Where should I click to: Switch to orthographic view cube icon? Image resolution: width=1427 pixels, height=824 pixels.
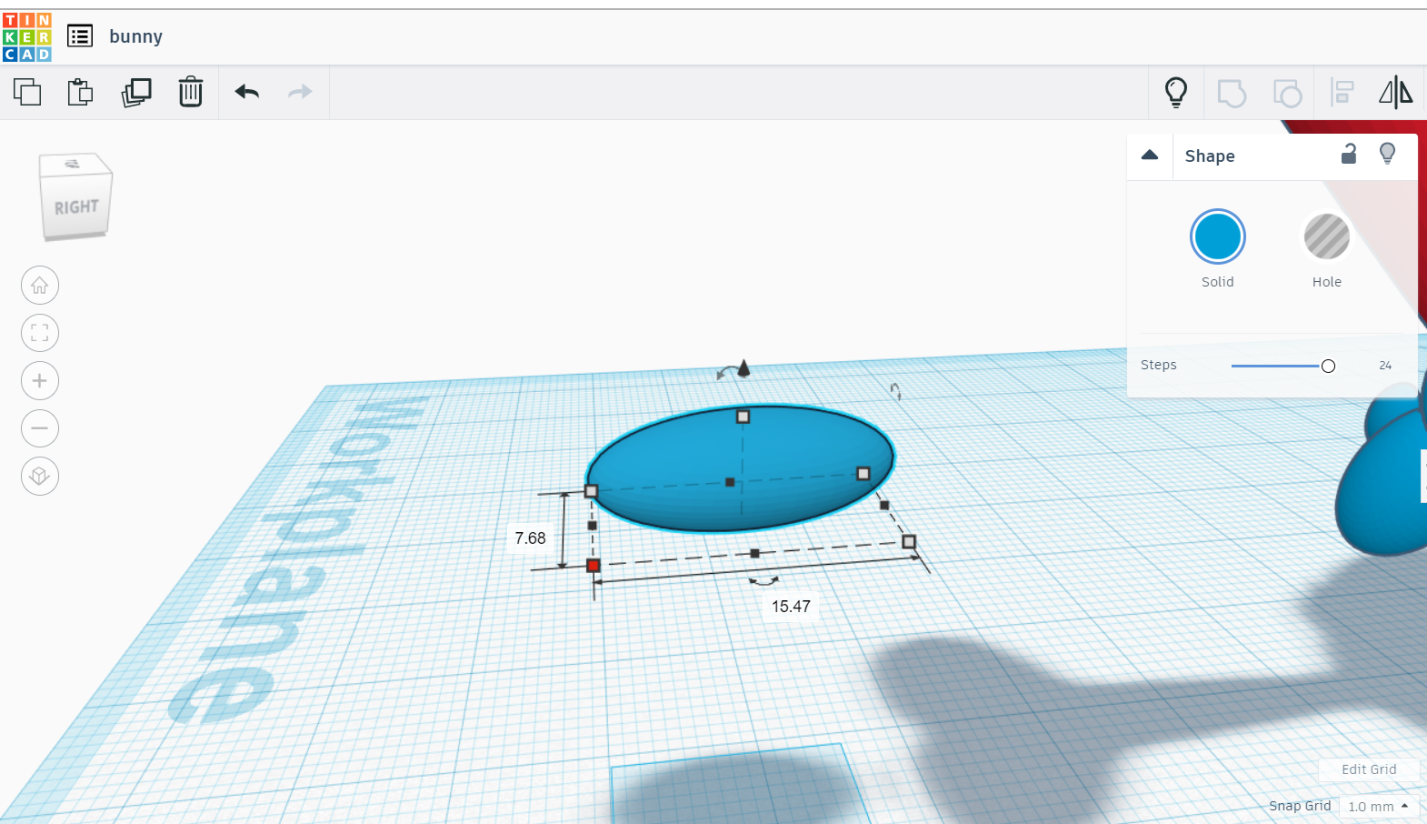[40, 475]
